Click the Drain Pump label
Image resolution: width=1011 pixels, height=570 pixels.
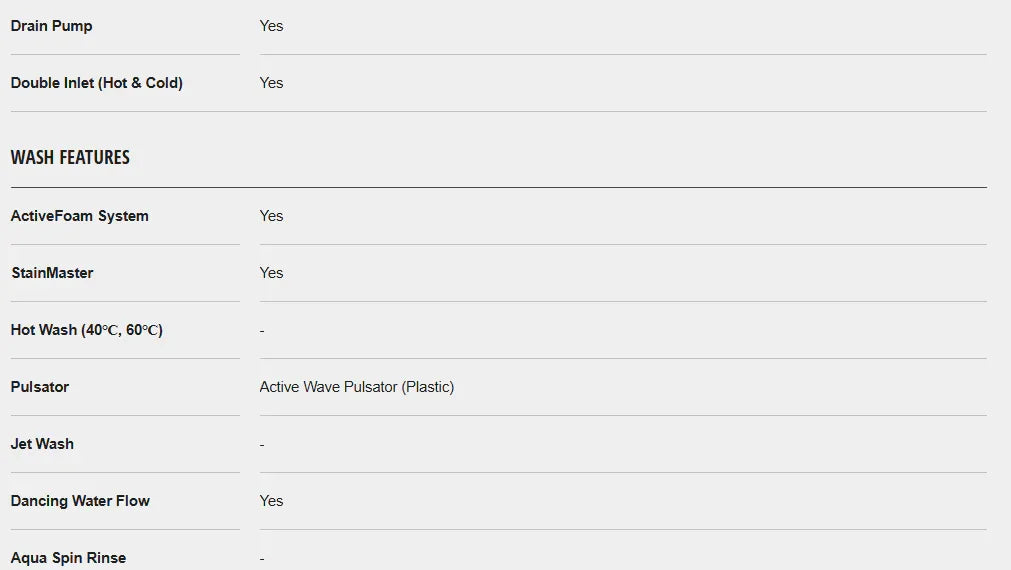tap(51, 26)
